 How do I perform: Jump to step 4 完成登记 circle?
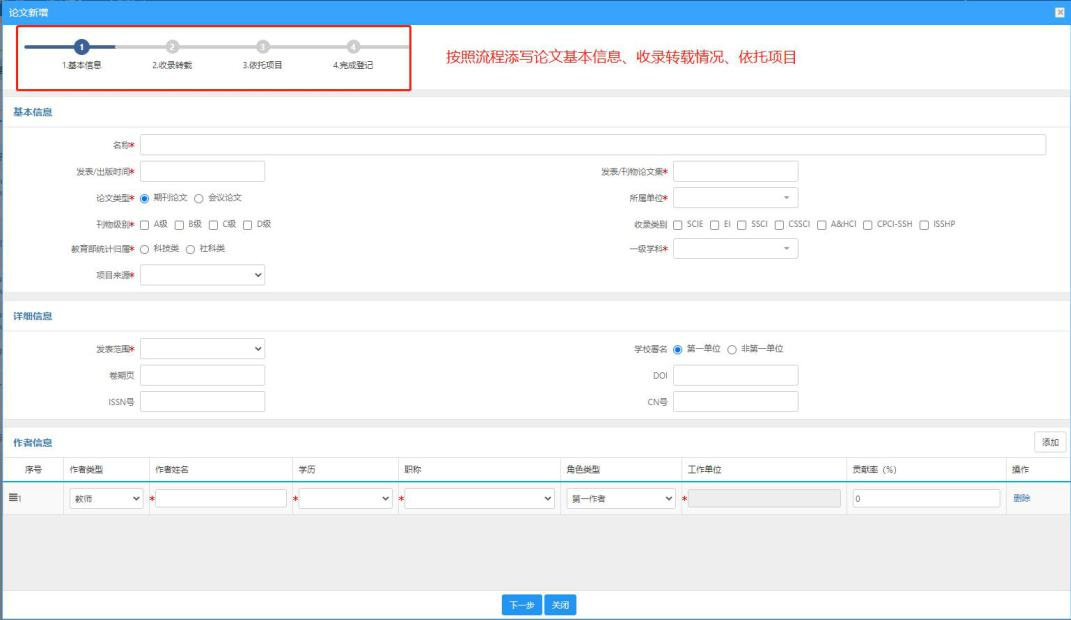click(353, 46)
